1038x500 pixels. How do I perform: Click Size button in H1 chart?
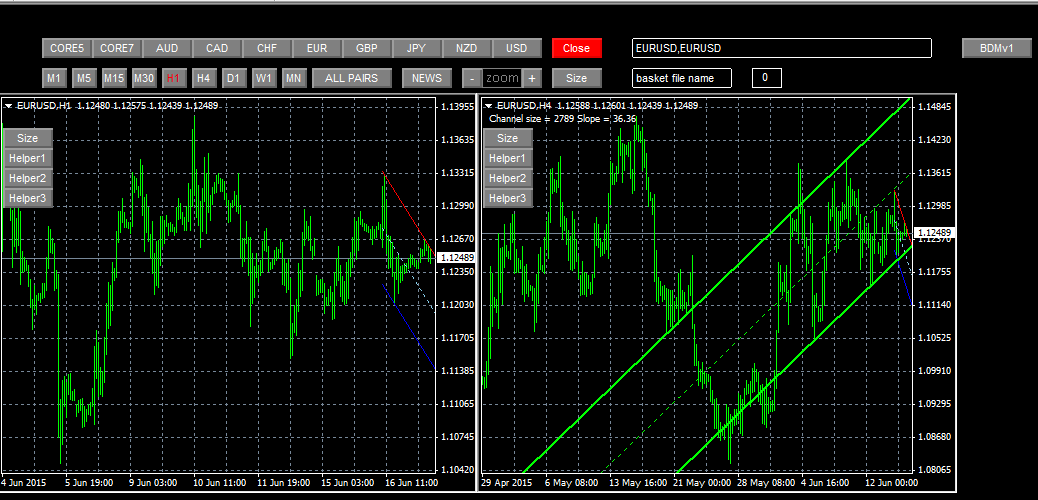click(x=28, y=138)
